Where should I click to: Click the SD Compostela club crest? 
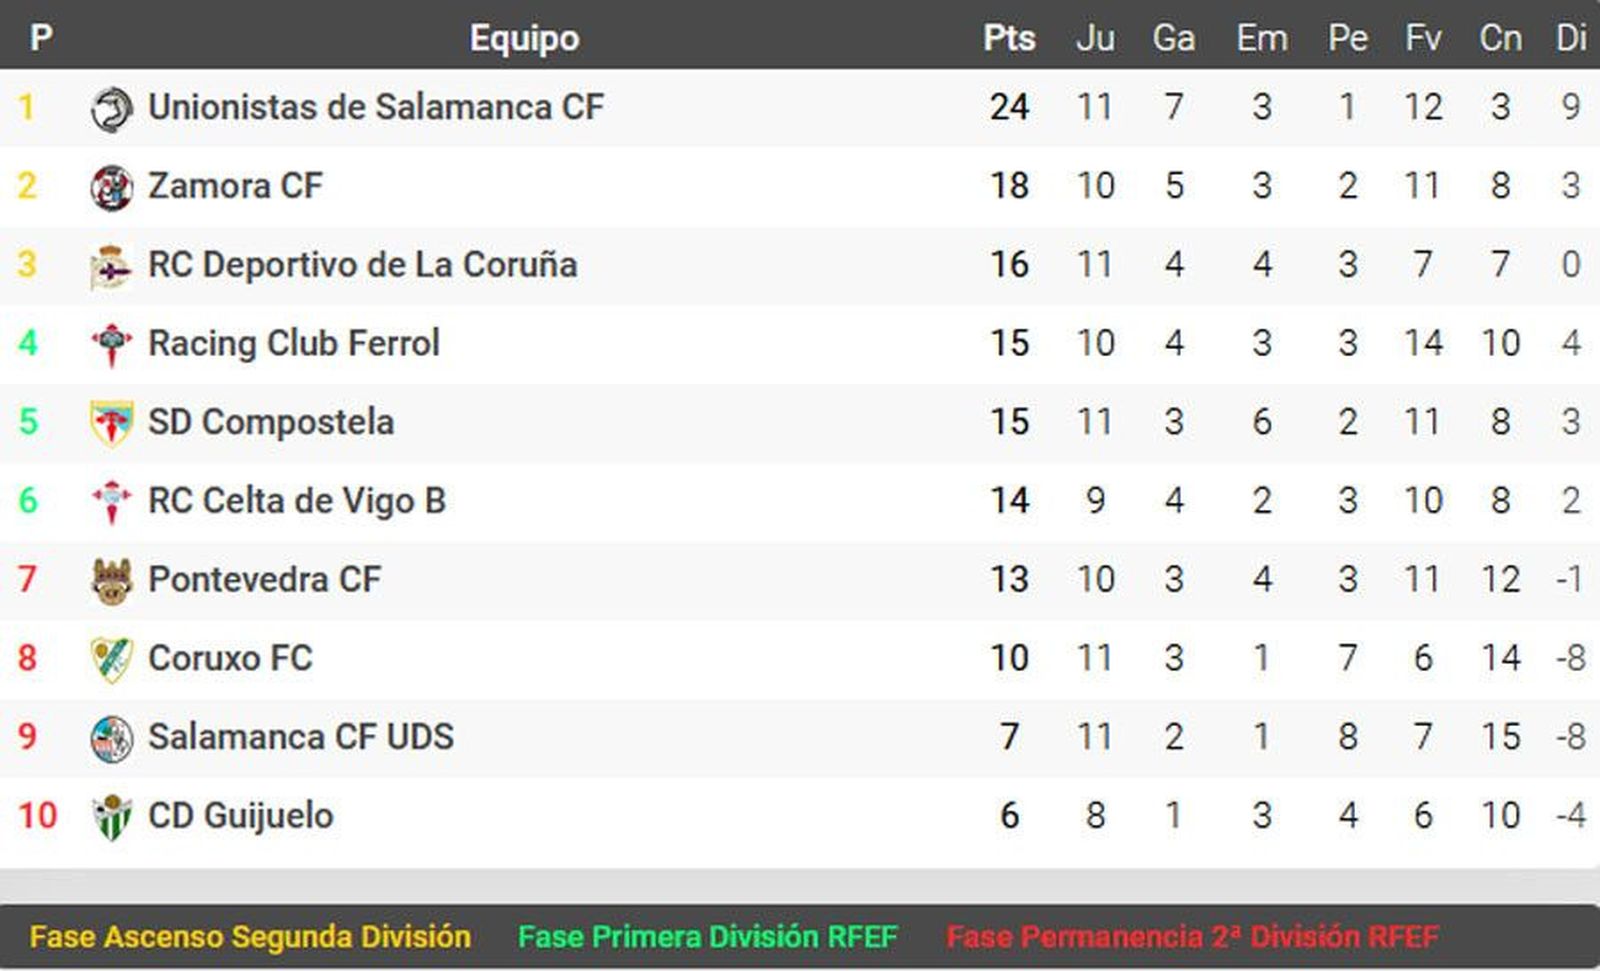pos(111,423)
